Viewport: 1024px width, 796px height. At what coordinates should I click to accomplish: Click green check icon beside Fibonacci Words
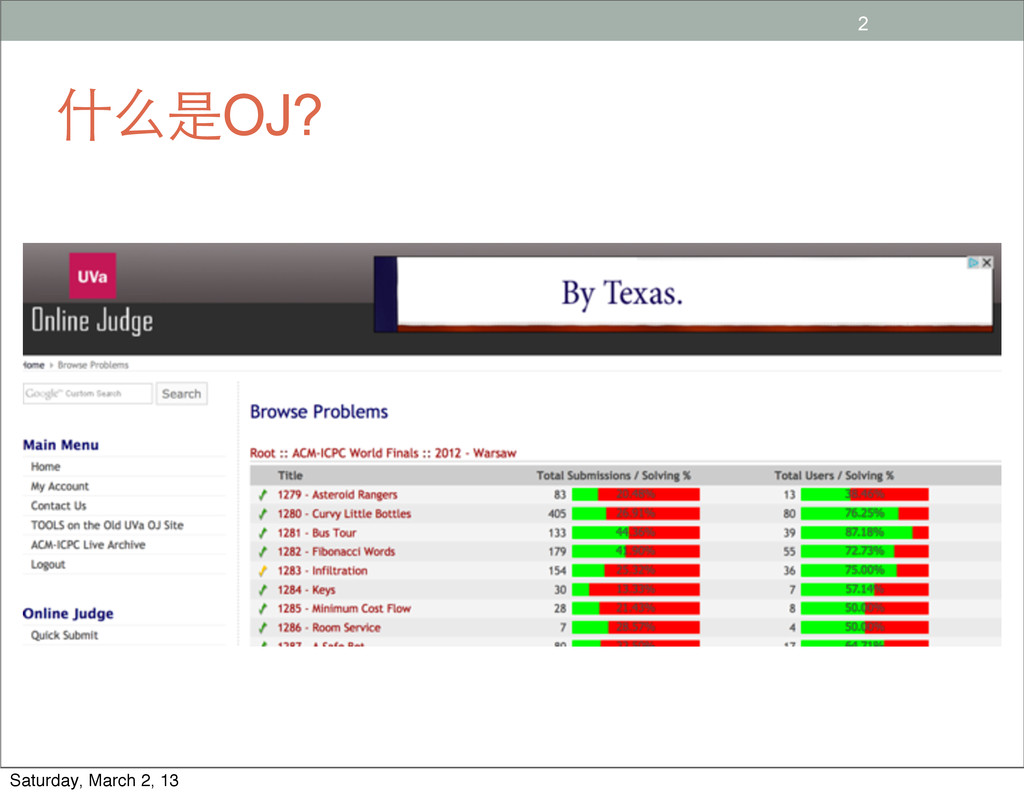click(263, 552)
